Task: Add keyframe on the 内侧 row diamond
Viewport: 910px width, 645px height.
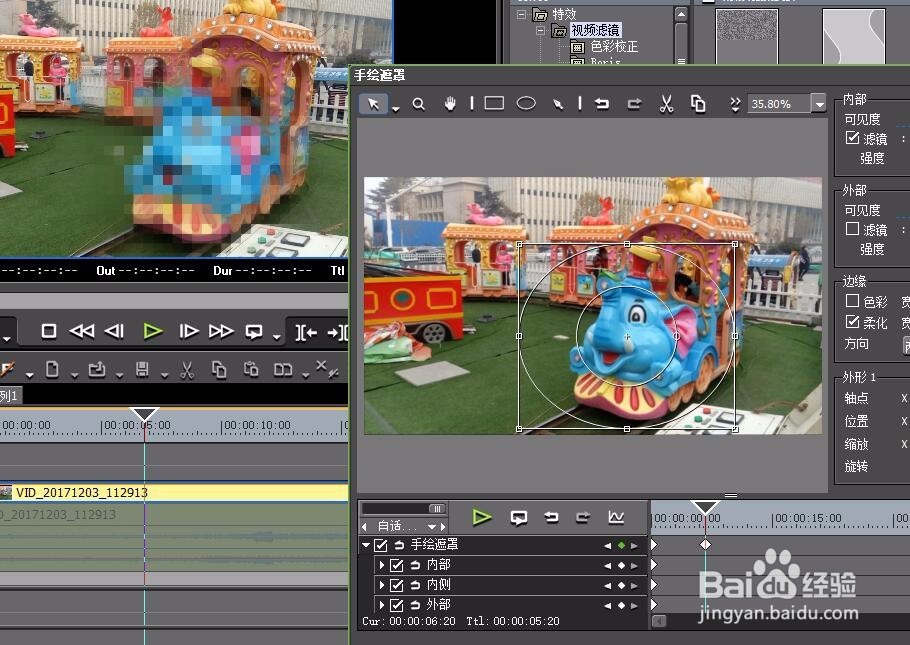Action: click(621, 586)
